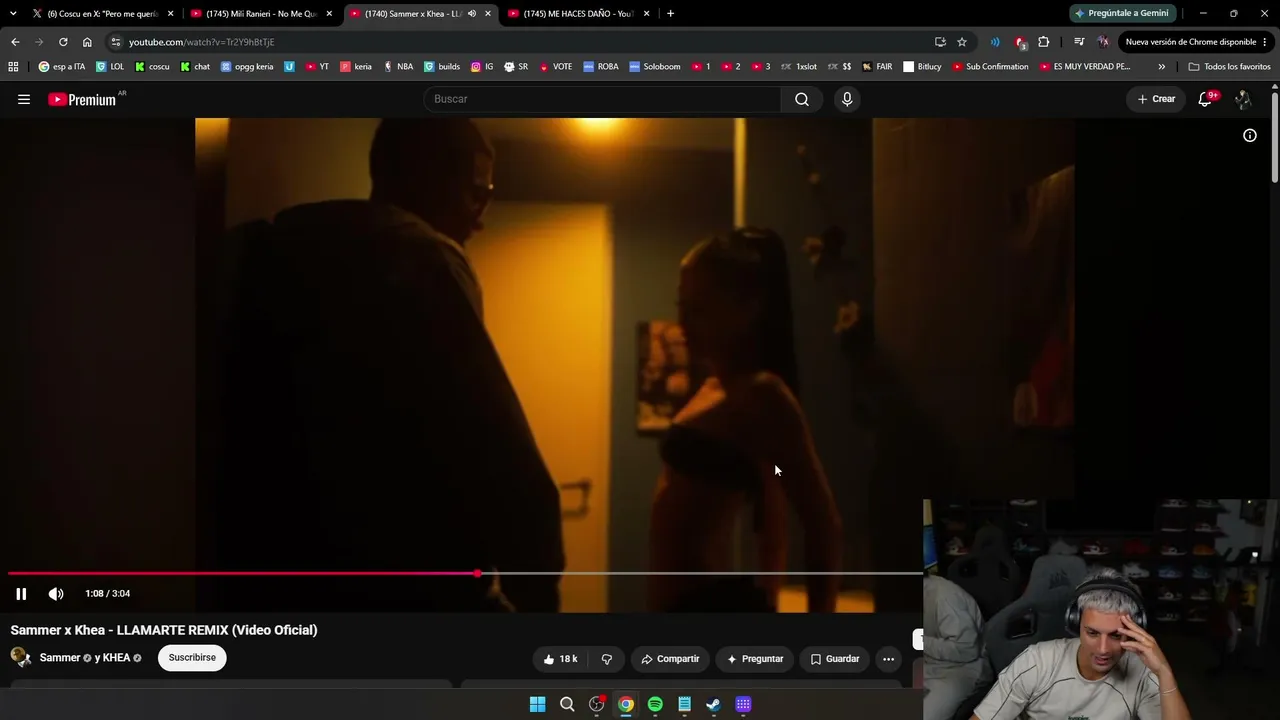Open the KHEA channel link

tap(116, 658)
